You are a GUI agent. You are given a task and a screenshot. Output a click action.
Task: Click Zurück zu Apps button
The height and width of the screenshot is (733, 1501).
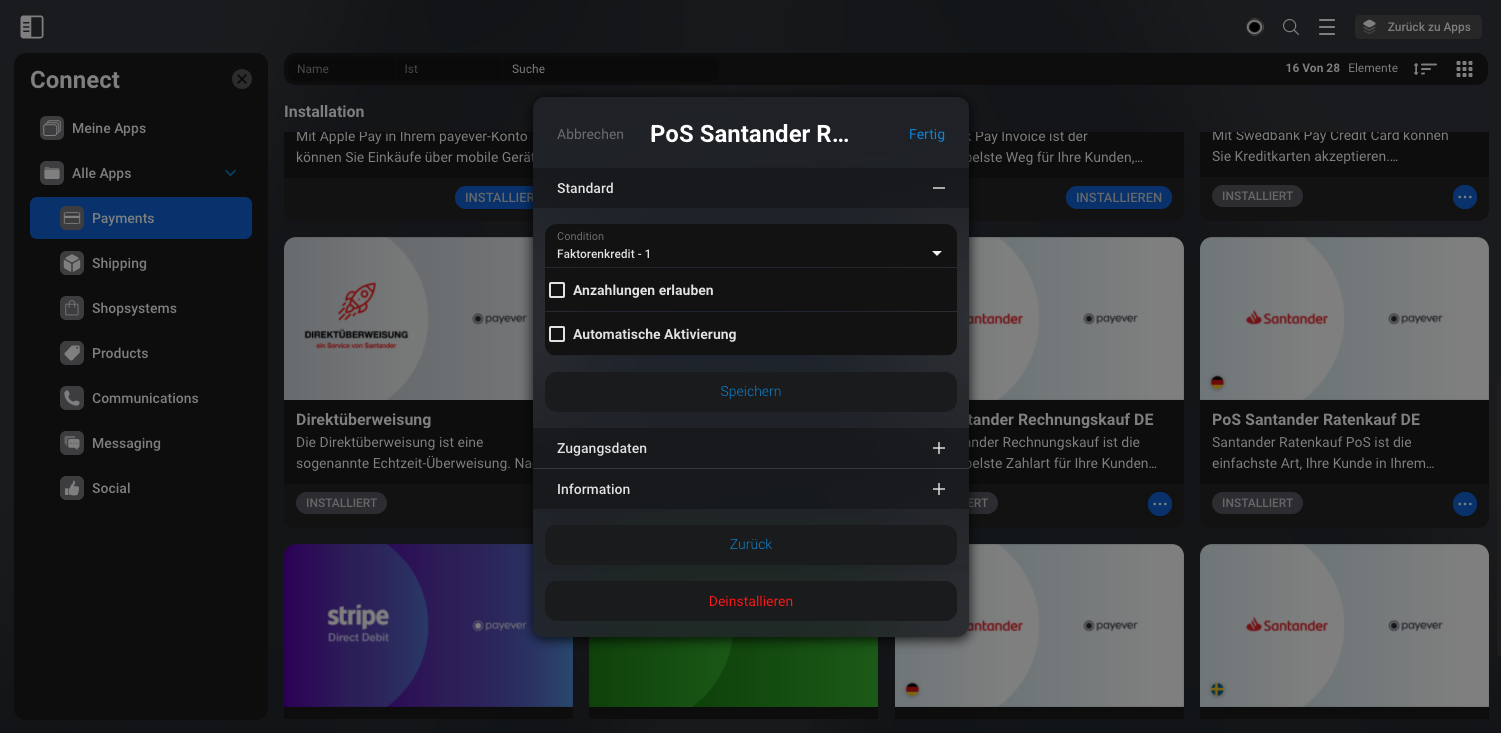1418,27
